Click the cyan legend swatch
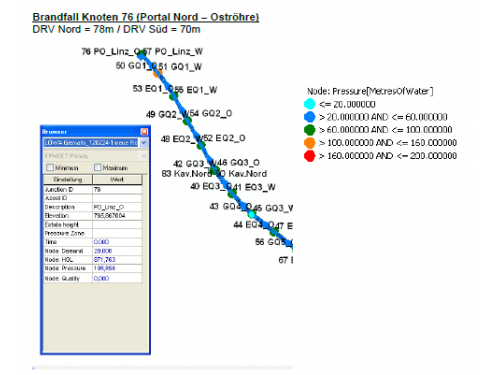The height and width of the screenshot is (375, 500). (x=310, y=104)
